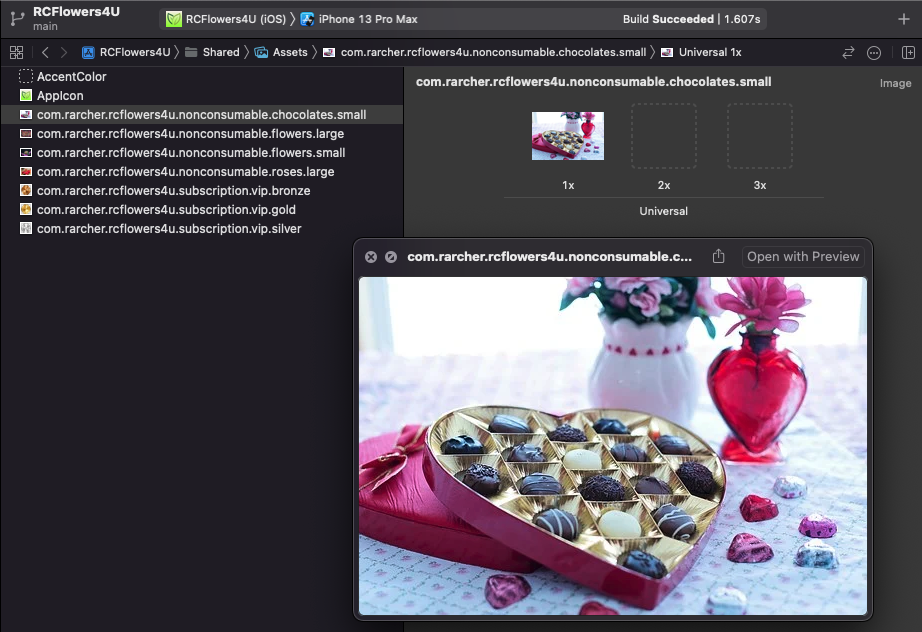Viewport: 922px width, 632px height.
Task: Open the Shared folder breadcrumb
Action: click(212, 52)
